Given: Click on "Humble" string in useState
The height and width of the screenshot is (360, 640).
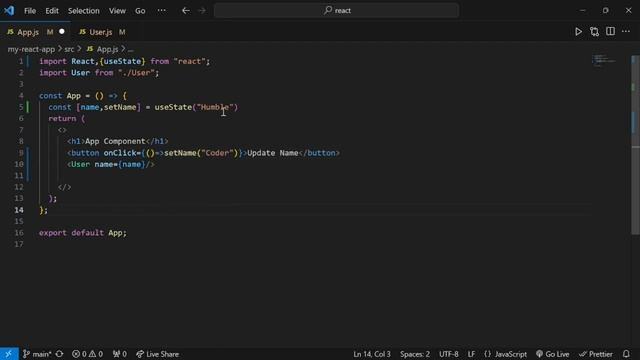Looking at the screenshot, I should click(x=215, y=107).
